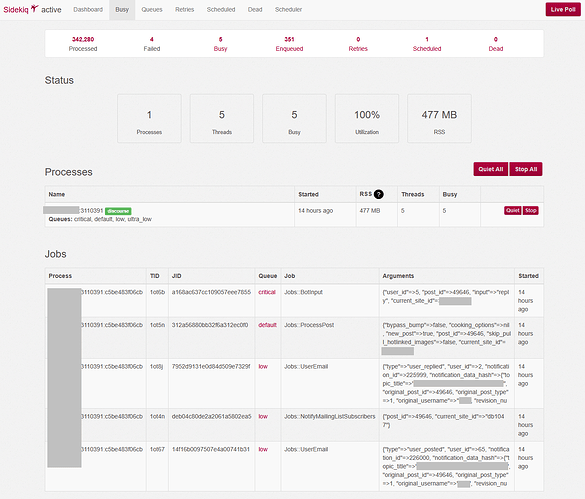Screen dimensions: 585x499
Task: Open the 4 Failed stat
Action: coord(152,44)
